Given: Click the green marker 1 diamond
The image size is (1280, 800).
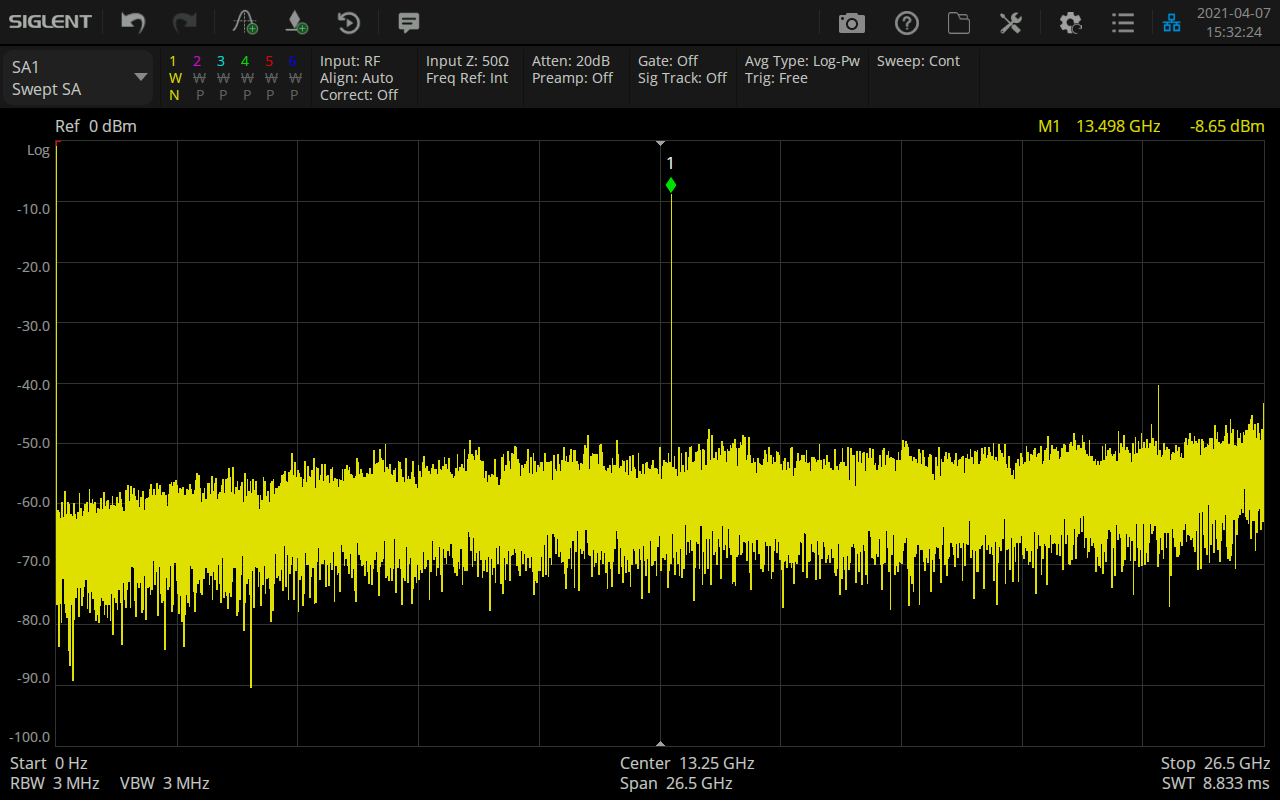Looking at the screenshot, I should pyautogui.click(x=670, y=185).
